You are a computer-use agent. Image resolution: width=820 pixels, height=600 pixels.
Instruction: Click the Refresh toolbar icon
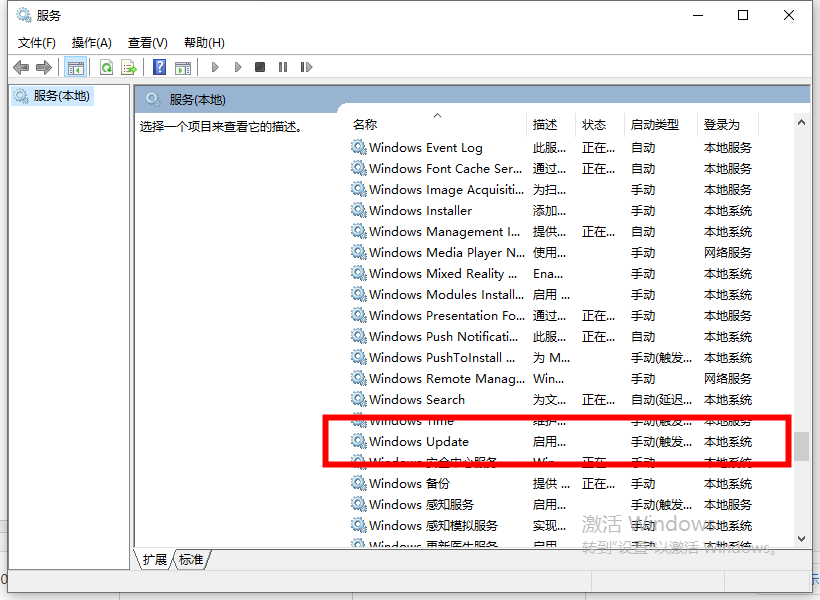point(106,67)
